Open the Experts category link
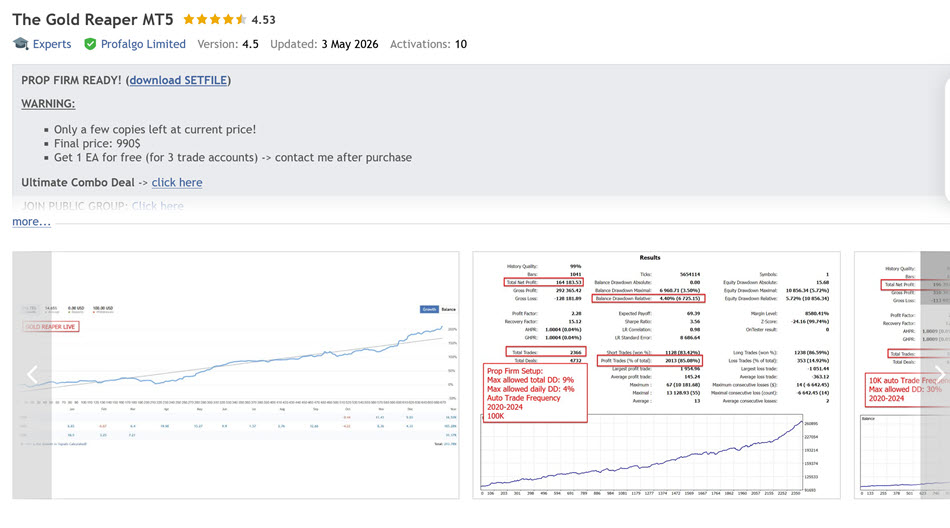The height and width of the screenshot is (528, 950). tap(51, 44)
